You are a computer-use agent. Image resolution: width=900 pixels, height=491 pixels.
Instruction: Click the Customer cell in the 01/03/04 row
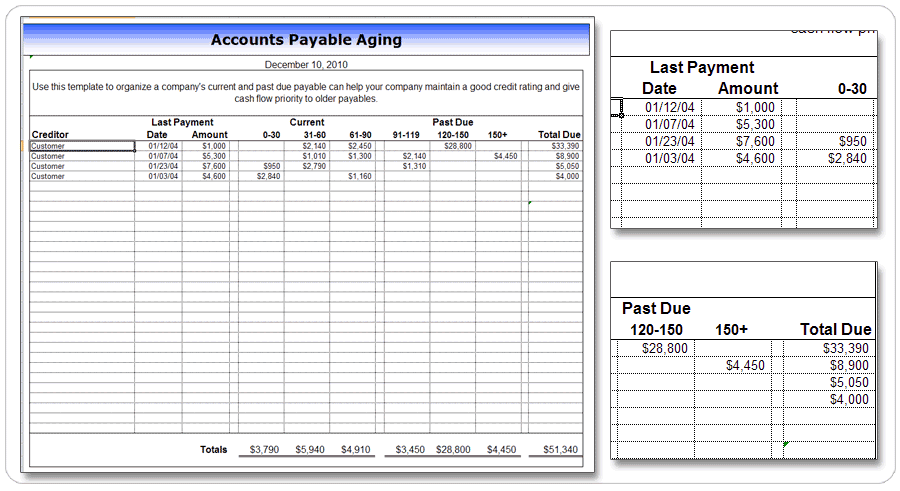82,176
